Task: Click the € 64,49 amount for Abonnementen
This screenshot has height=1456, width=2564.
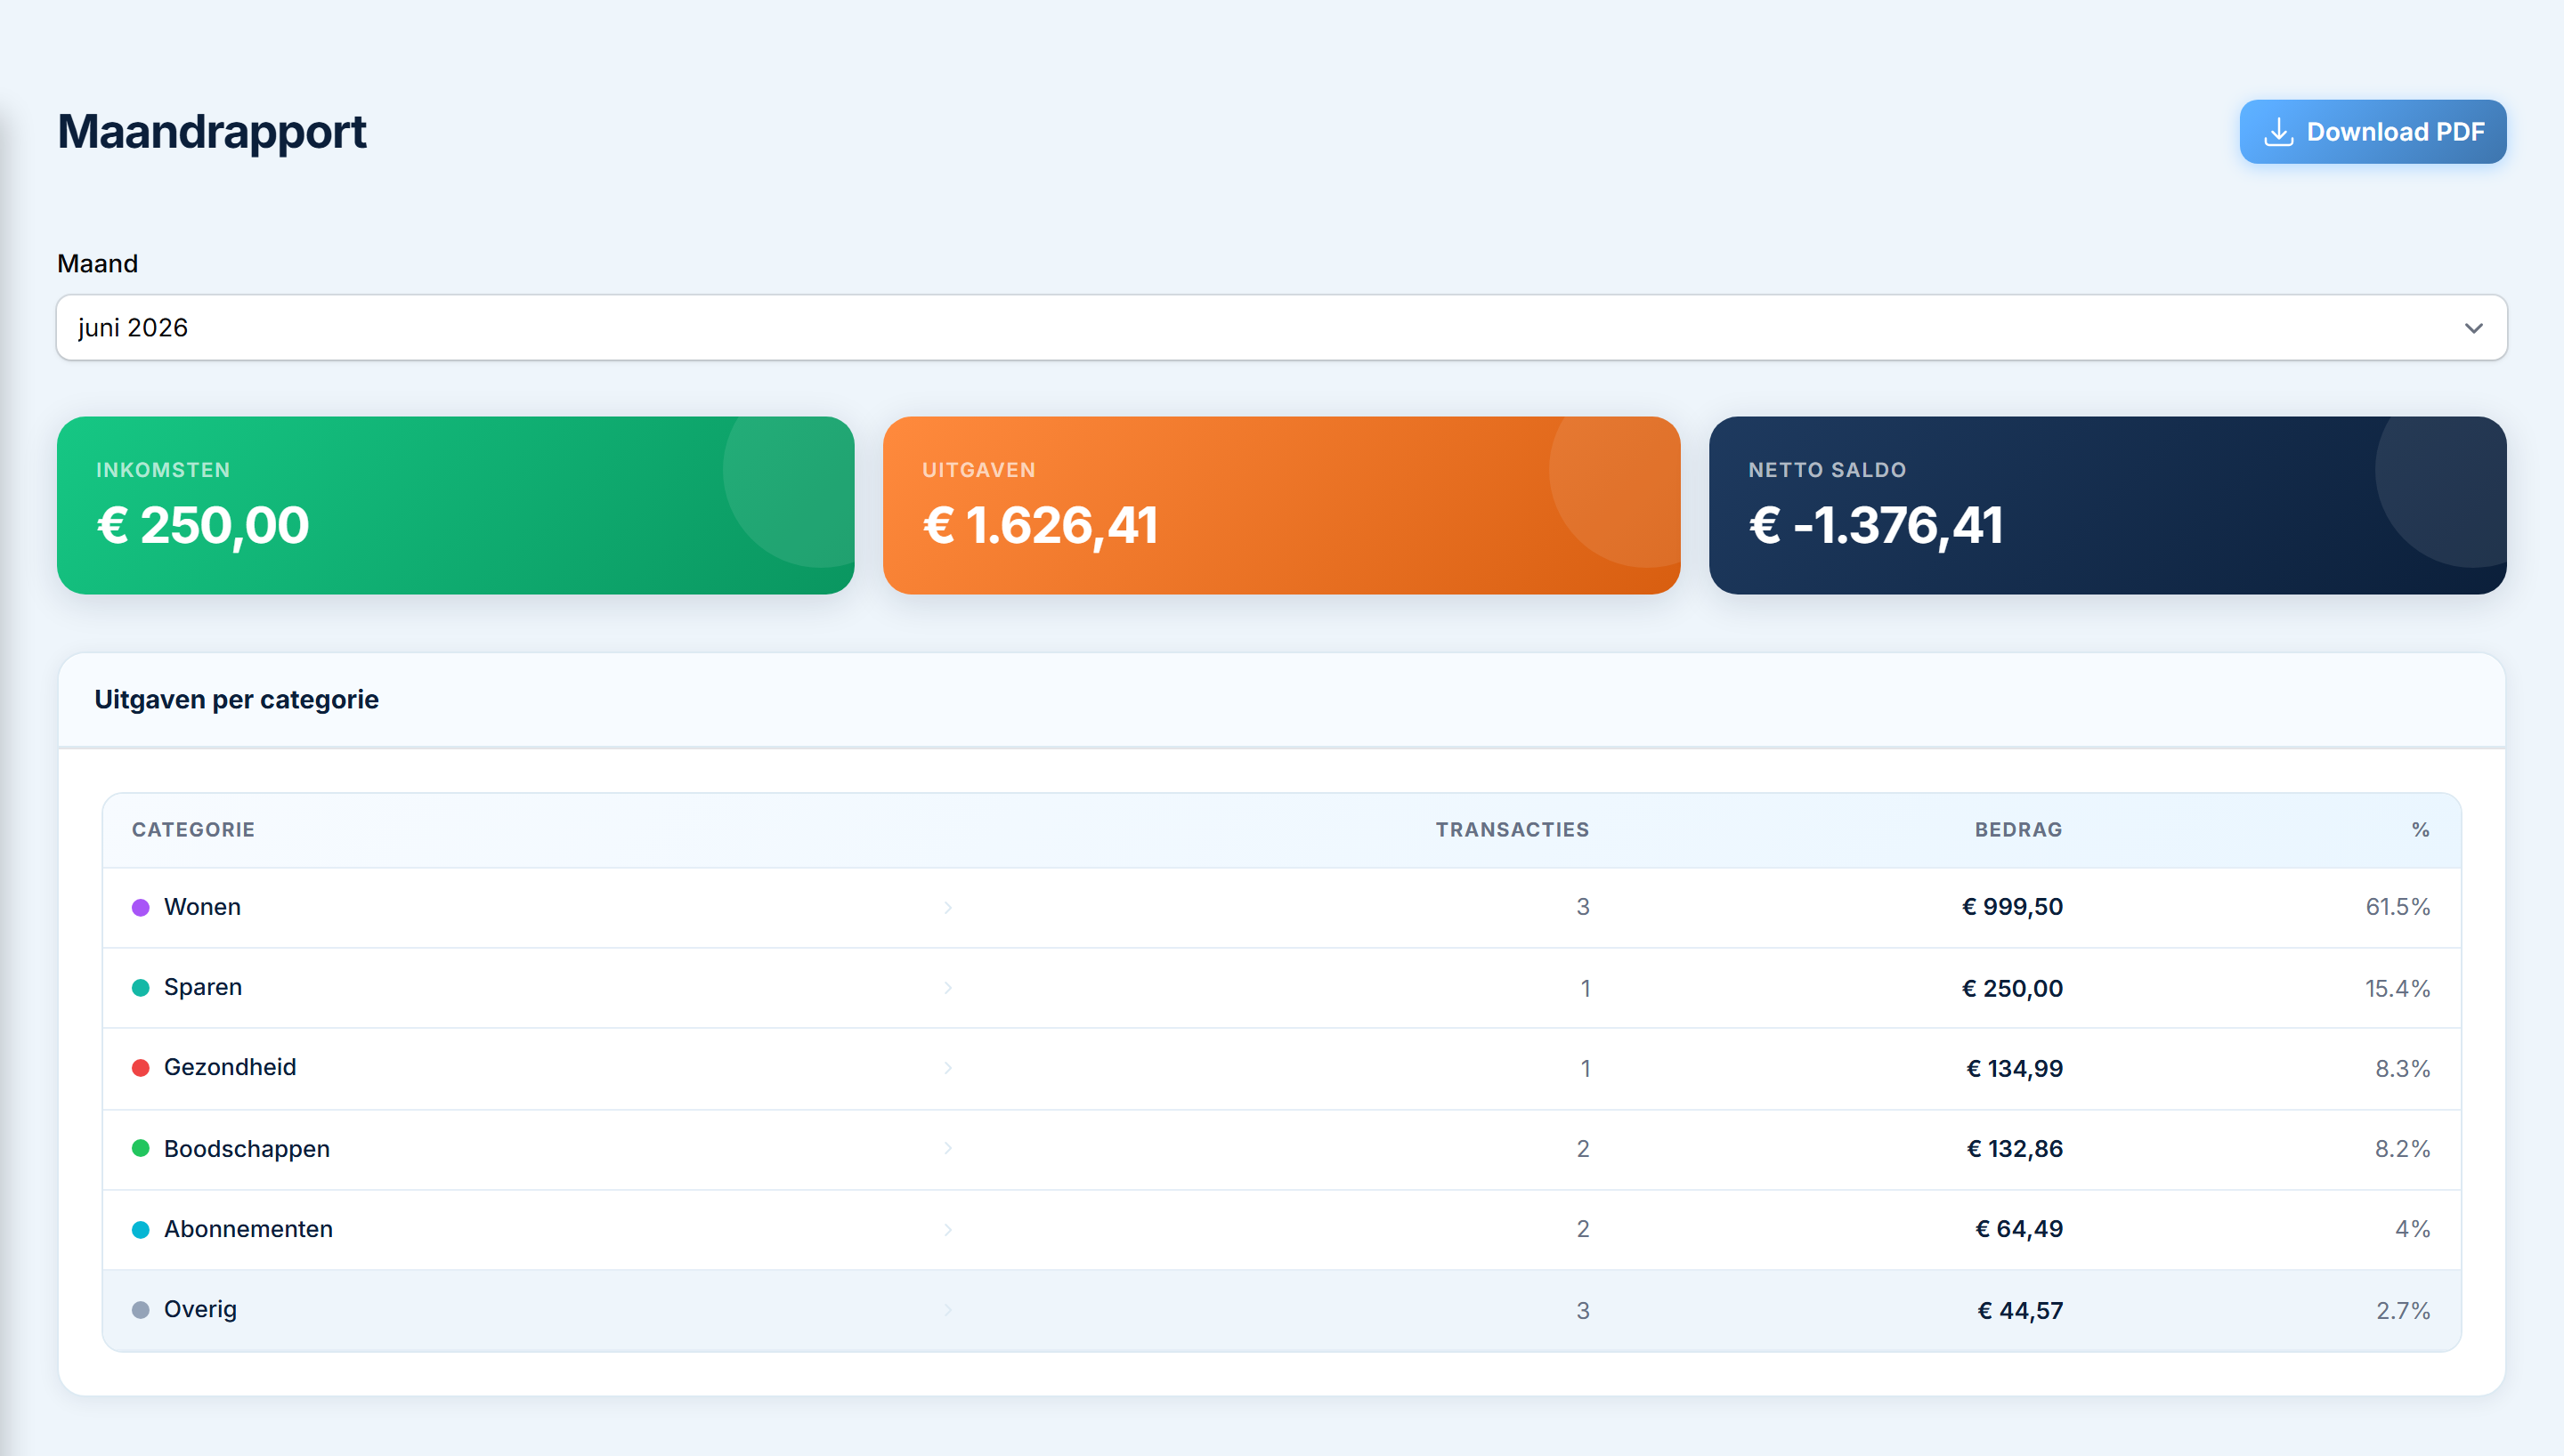Action: tap(2019, 1229)
